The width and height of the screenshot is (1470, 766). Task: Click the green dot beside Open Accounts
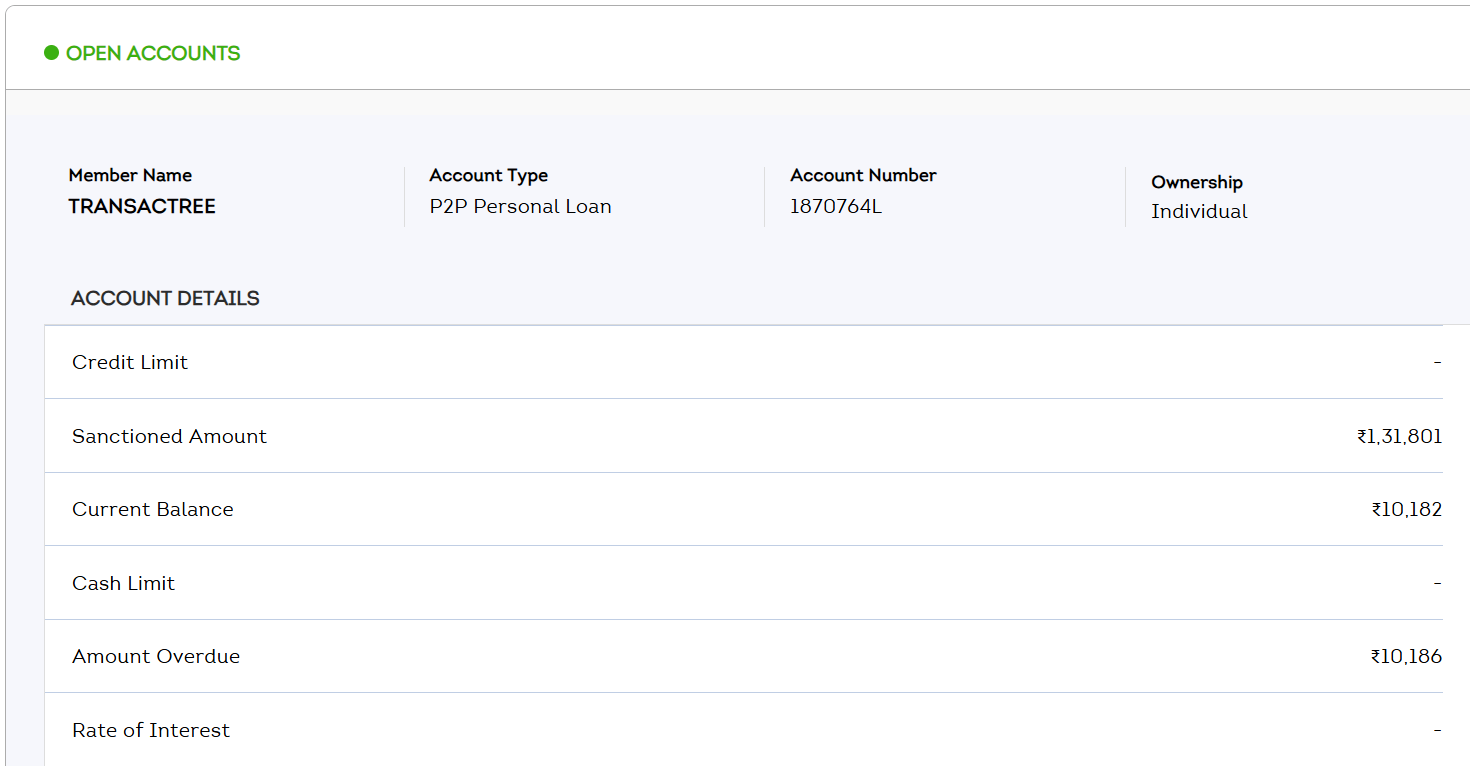52,53
